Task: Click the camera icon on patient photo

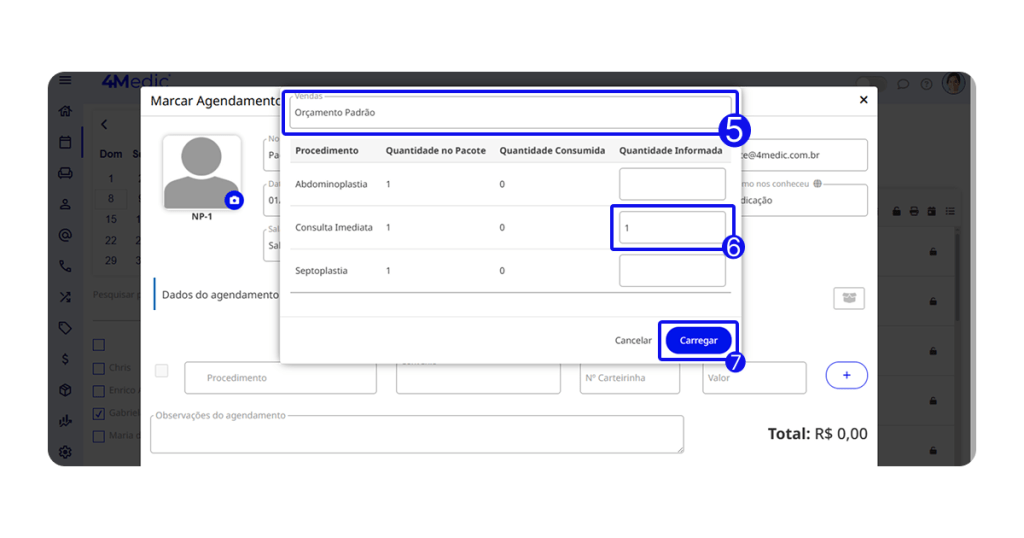Action: (x=234, y=200)
